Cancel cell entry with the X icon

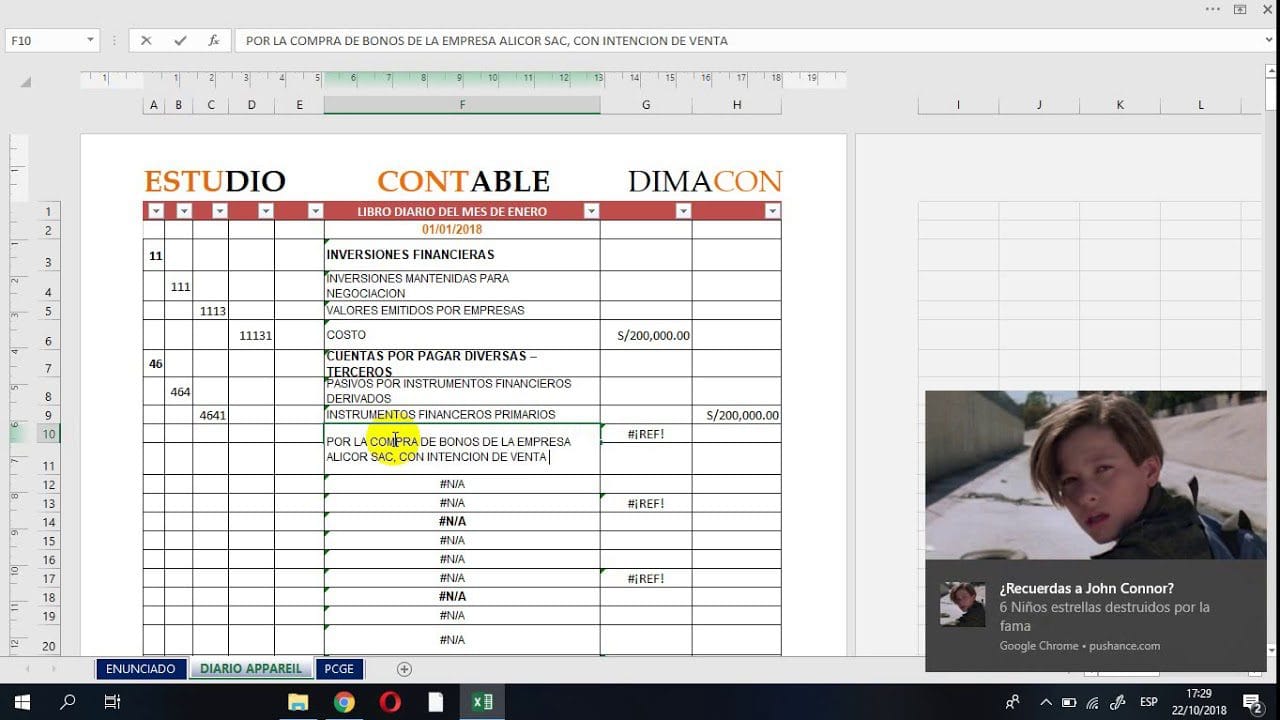coord(149,40)
